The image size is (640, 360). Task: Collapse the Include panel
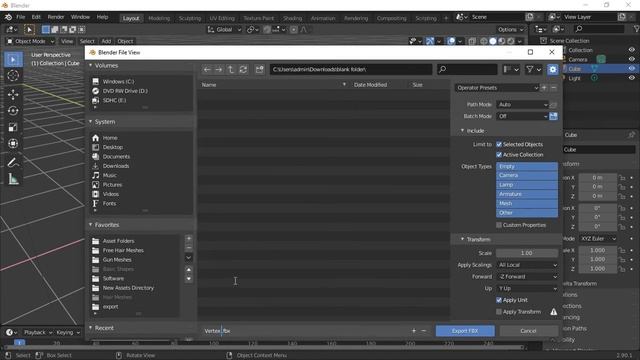coord(462,131)
